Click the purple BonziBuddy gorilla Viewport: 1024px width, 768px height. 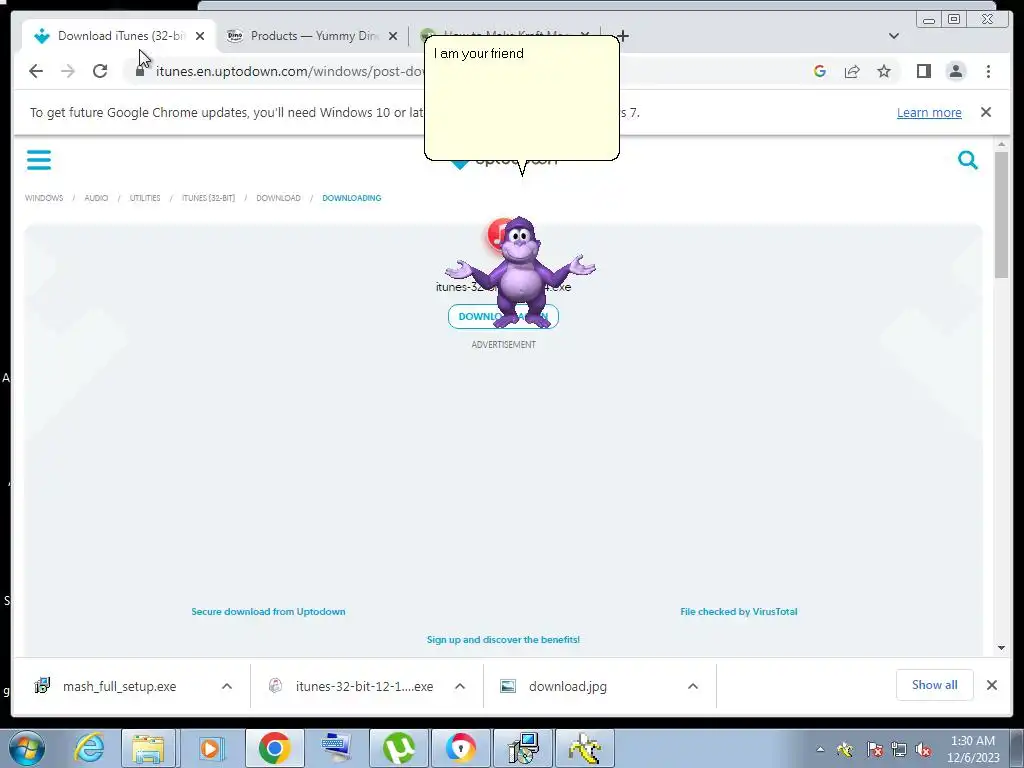[x=520, y=272]
